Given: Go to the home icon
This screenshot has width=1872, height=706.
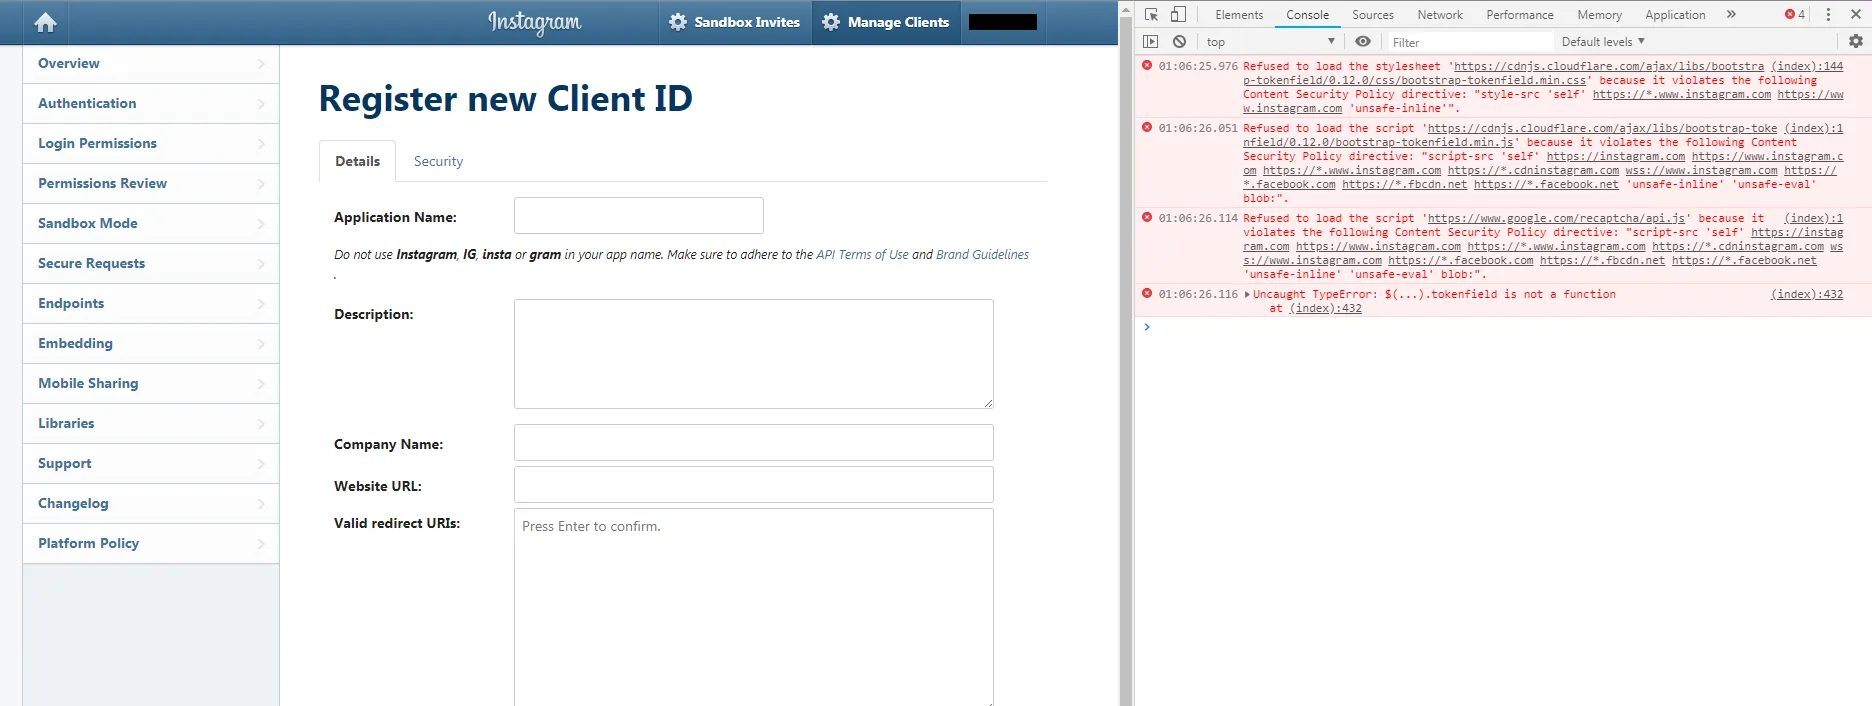Looking at the screenshot, I should click(45, 22).
